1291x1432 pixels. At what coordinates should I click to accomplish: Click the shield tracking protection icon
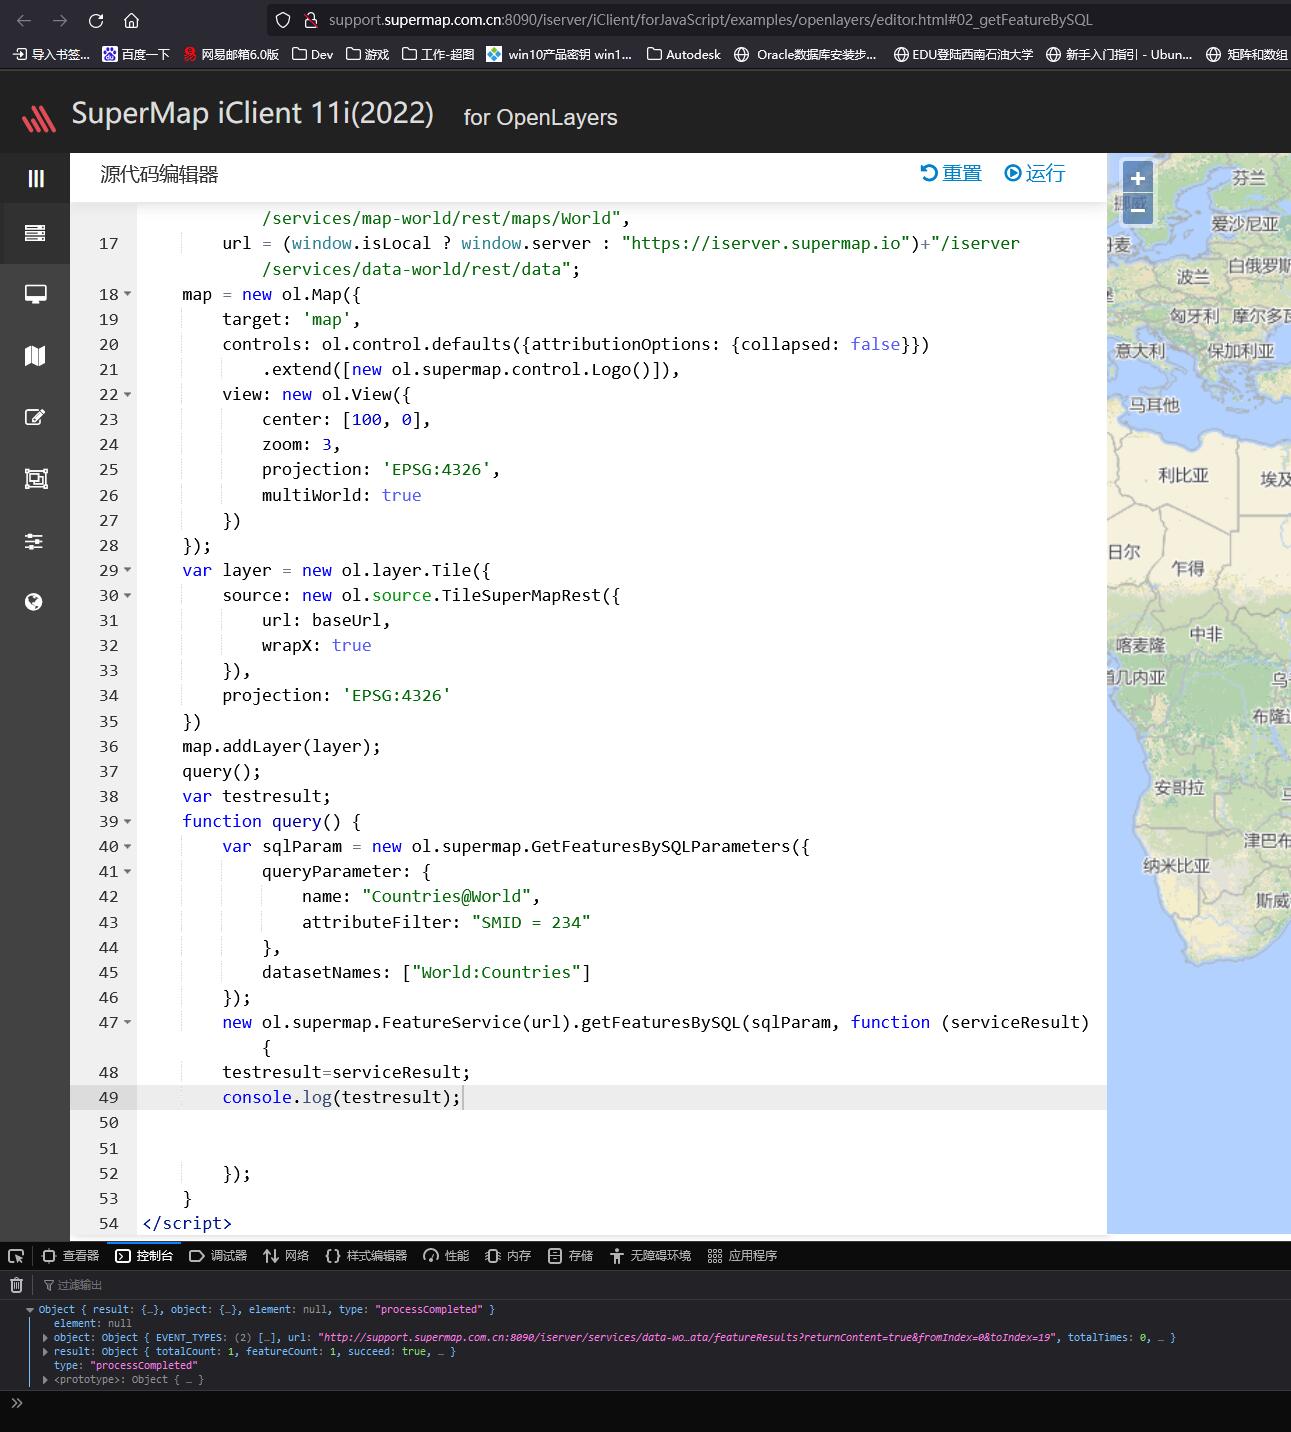(283, 20)
